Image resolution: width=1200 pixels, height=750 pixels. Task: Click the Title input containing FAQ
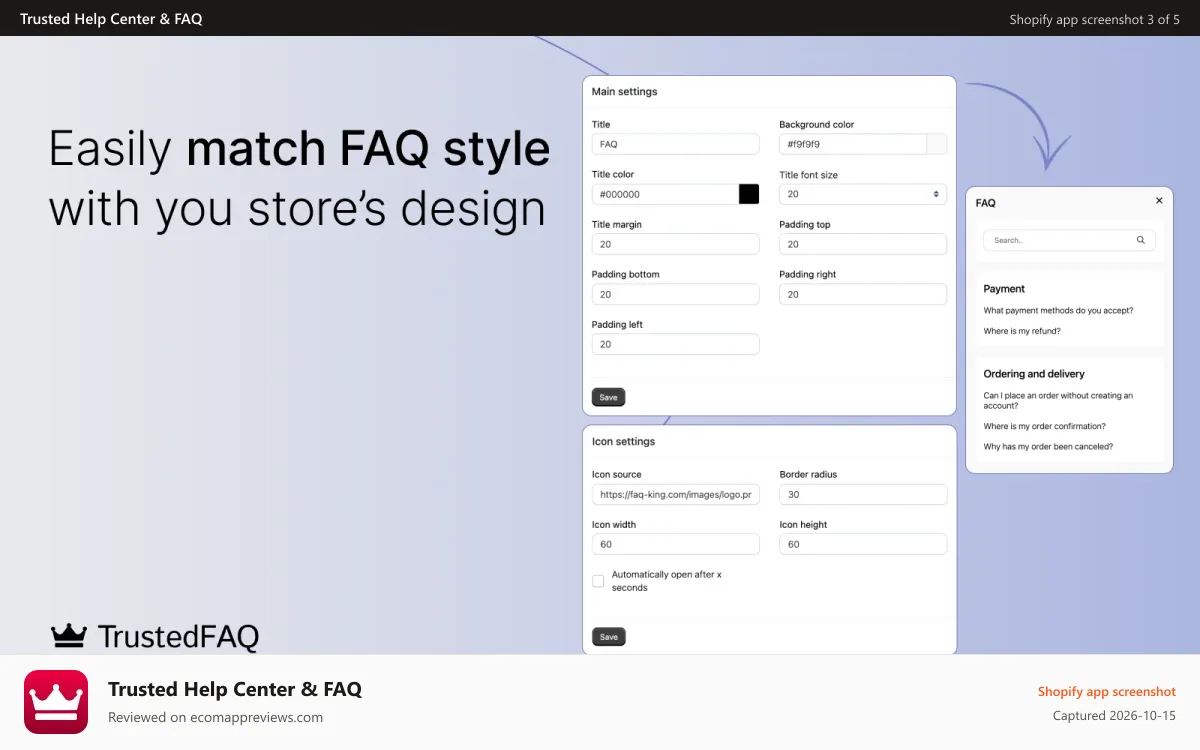click(x=675, y=144)
